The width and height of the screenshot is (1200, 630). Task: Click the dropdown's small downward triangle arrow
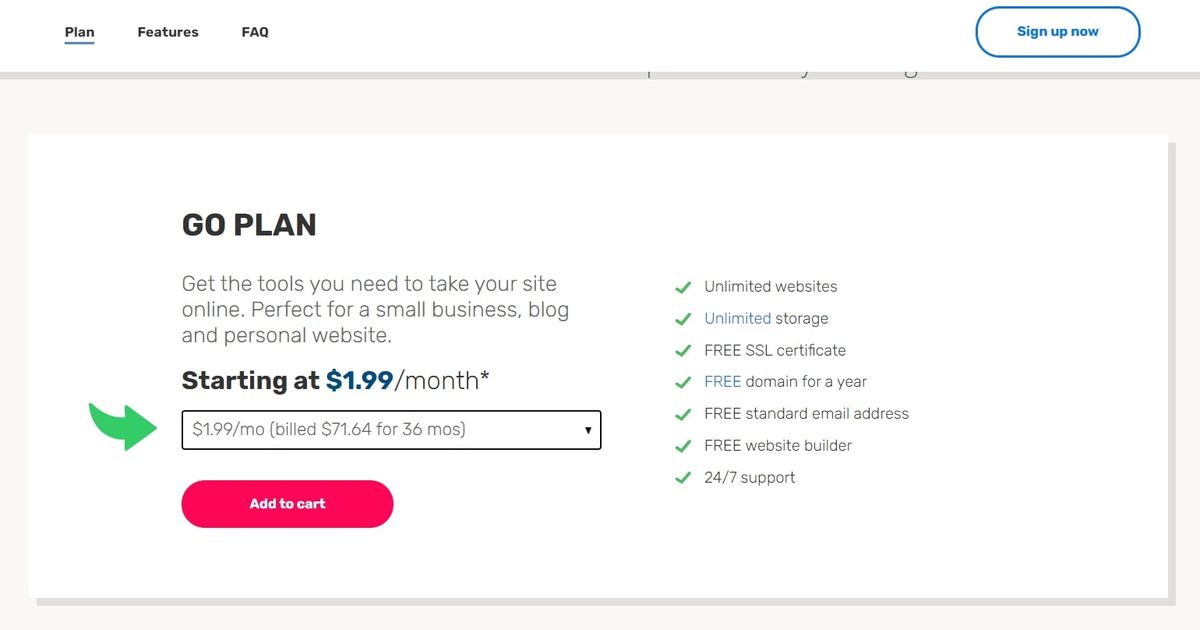click(588, 429)
